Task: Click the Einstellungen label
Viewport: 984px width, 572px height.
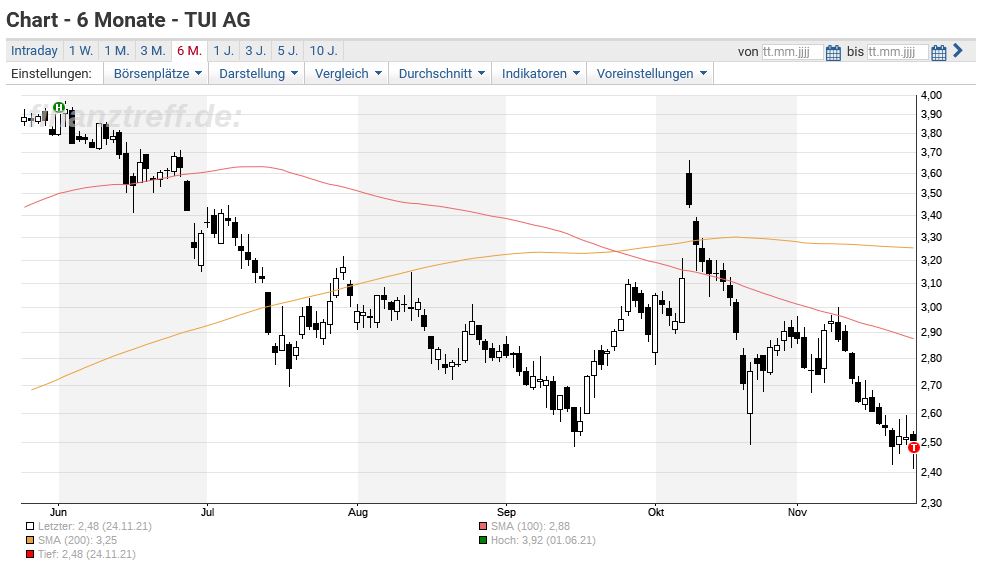Action: tap(51, 73)
